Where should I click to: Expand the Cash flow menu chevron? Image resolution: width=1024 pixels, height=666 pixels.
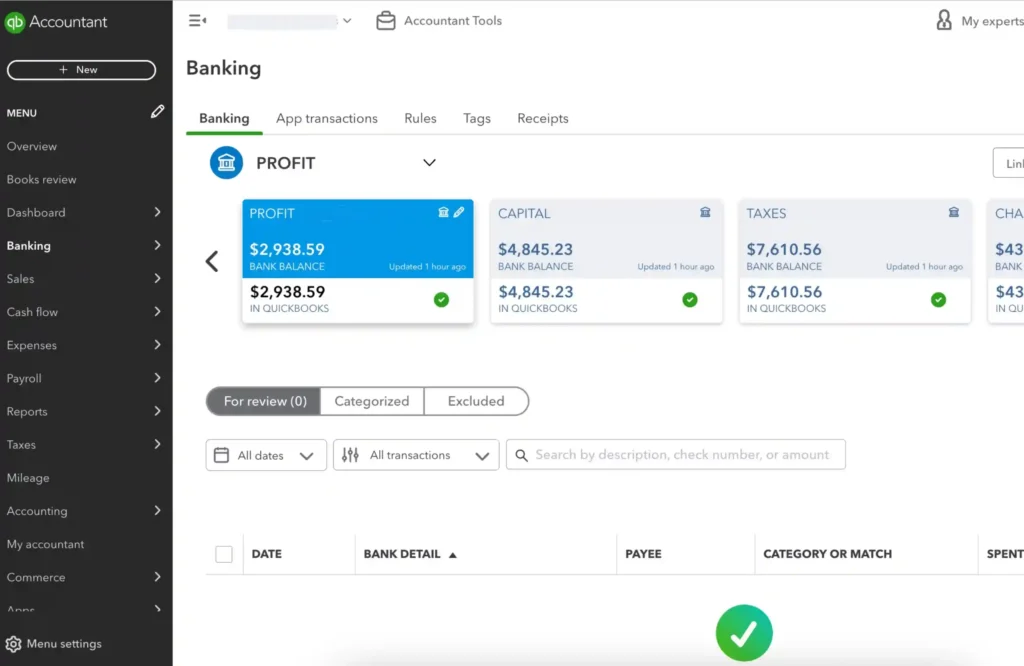[x=157, y=311]
